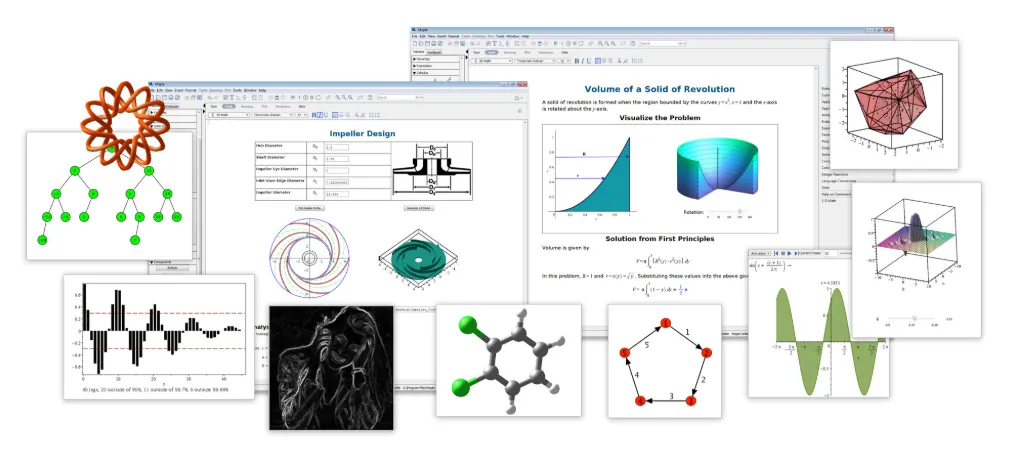Click the edge-detected face image thumbnail
1010x453 pixels.
coord(330,367)
